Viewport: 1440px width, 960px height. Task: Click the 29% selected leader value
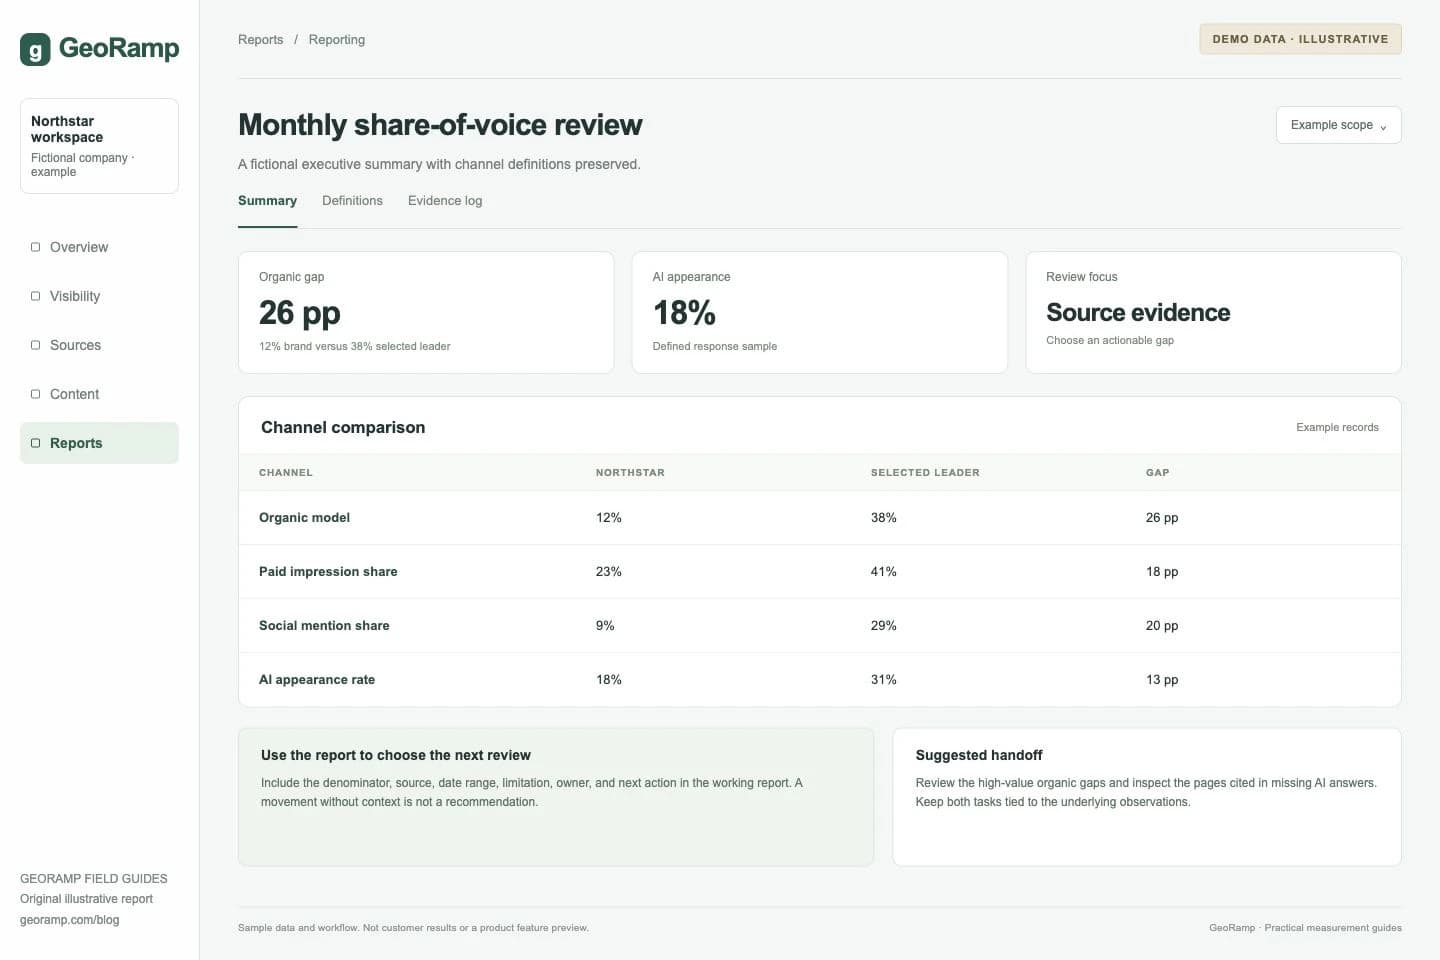tap(884, 626)
